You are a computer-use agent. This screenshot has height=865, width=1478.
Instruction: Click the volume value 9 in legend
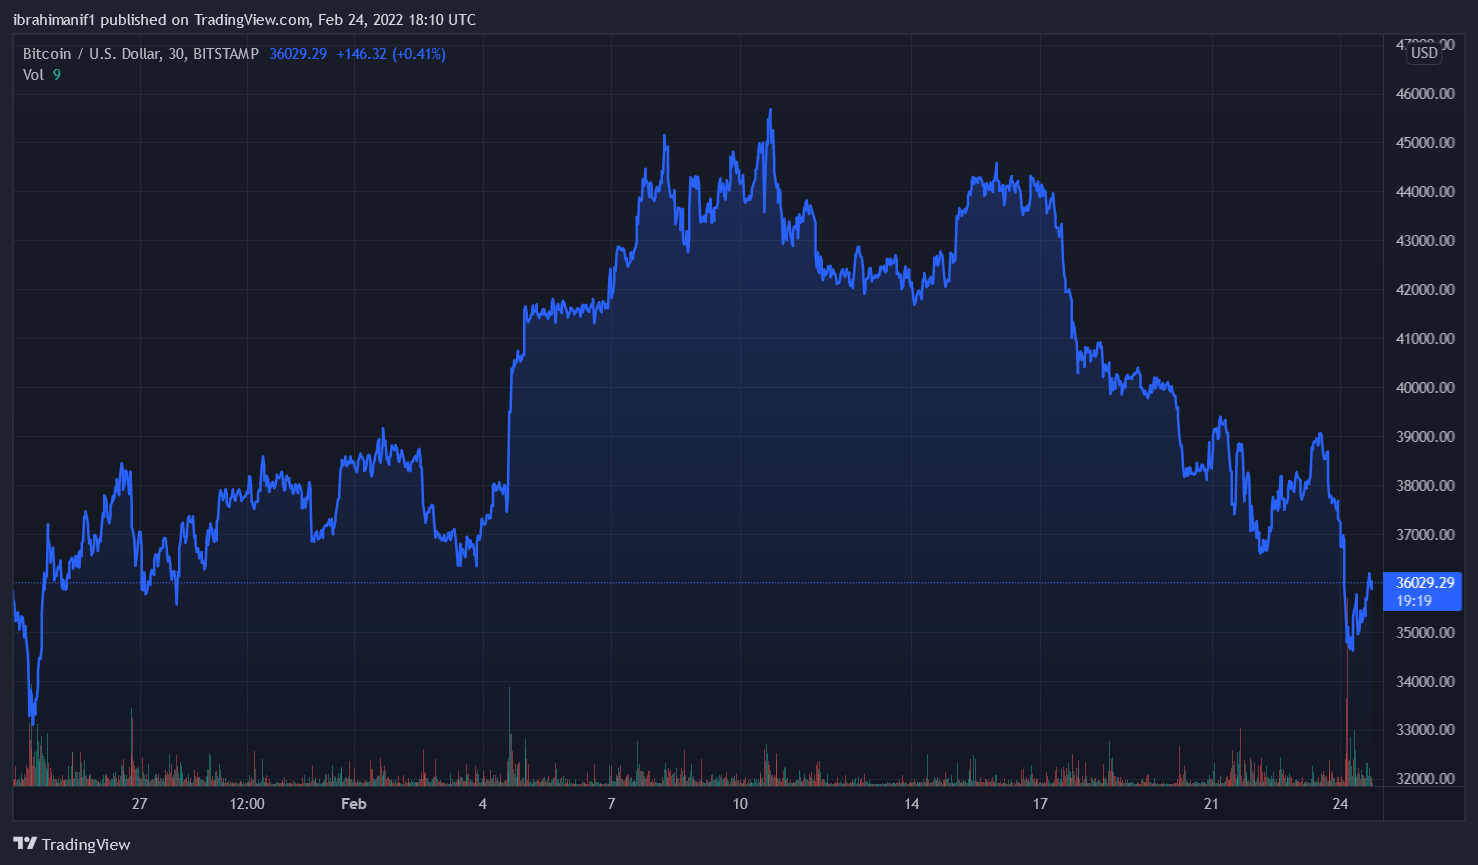click(57, 75)
